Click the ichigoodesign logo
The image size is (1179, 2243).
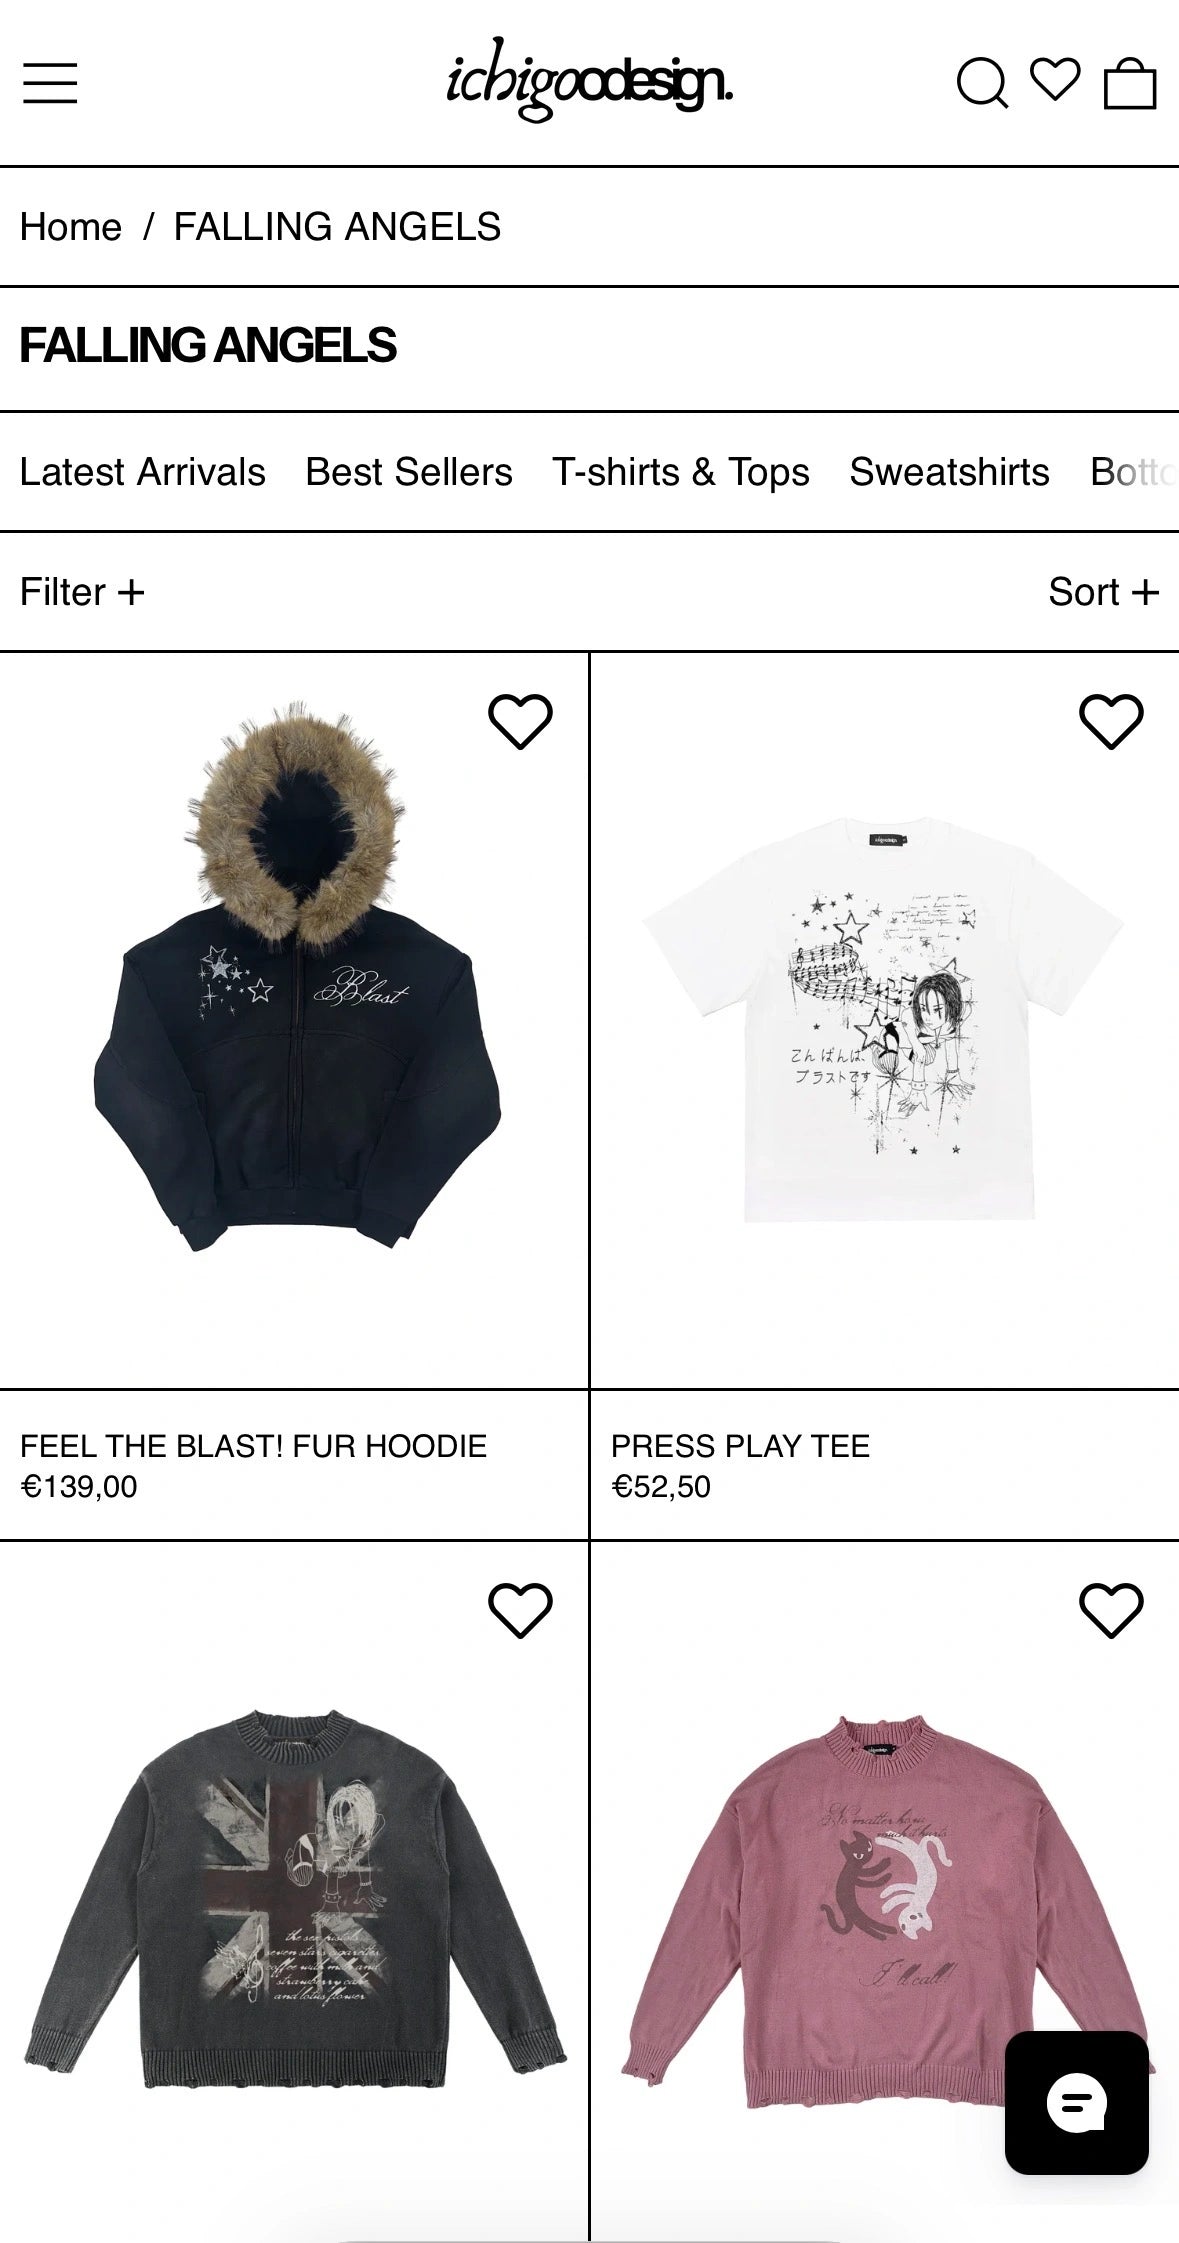click(590, 85)
